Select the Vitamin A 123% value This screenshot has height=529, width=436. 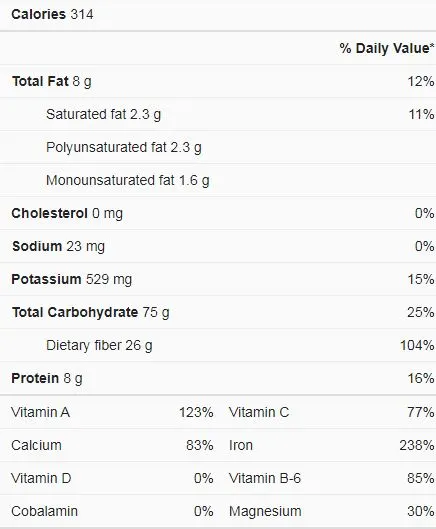pos(196,412)
